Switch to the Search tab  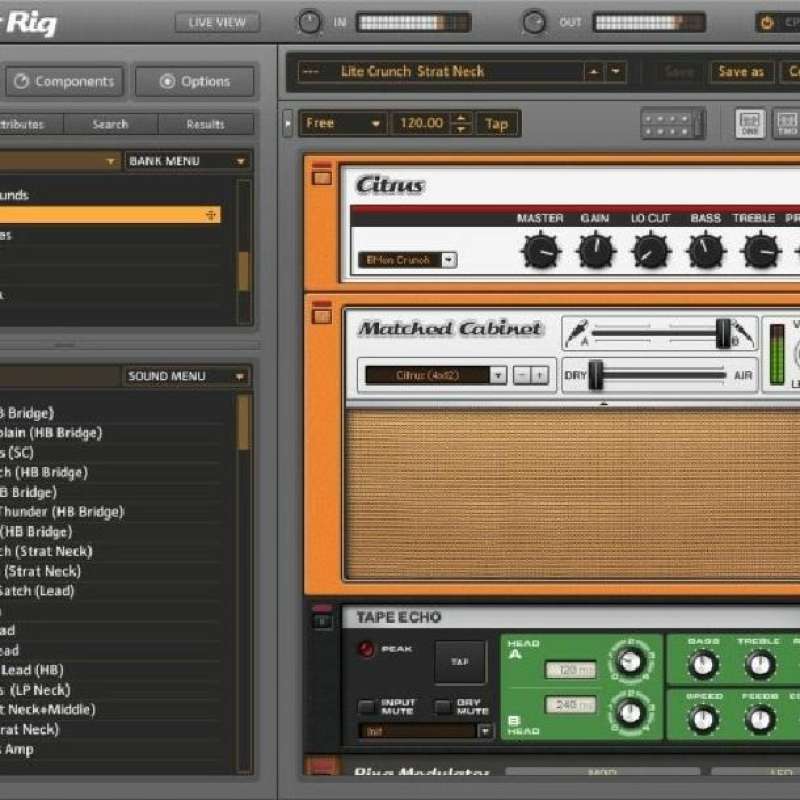[110, 124]
